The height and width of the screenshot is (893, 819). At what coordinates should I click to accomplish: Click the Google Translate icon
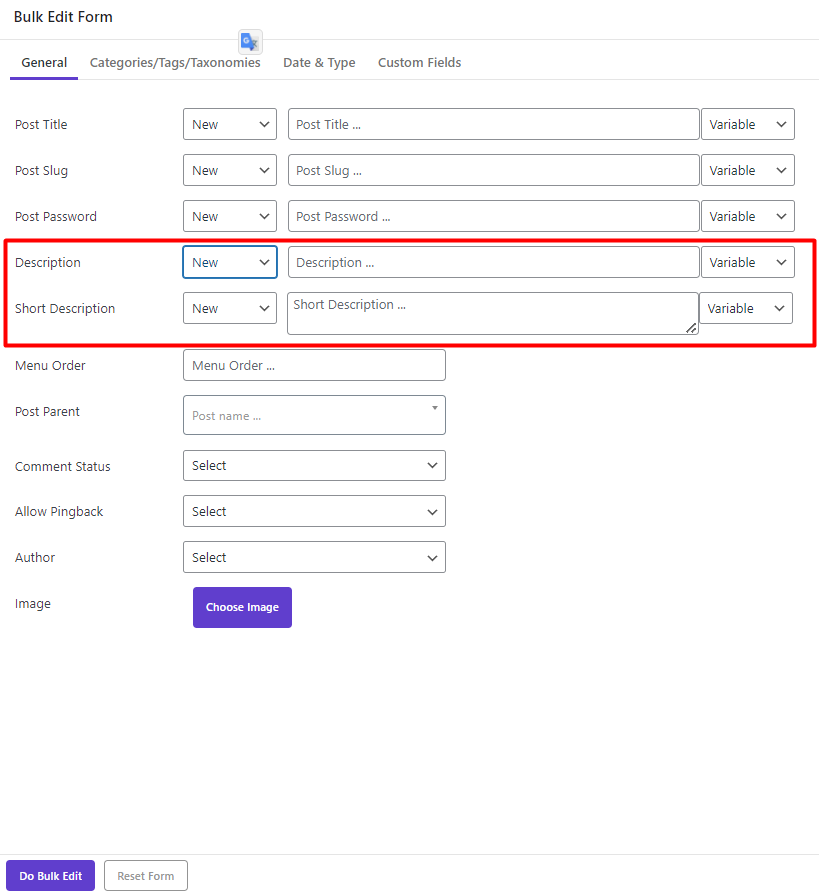click(250, 42)
